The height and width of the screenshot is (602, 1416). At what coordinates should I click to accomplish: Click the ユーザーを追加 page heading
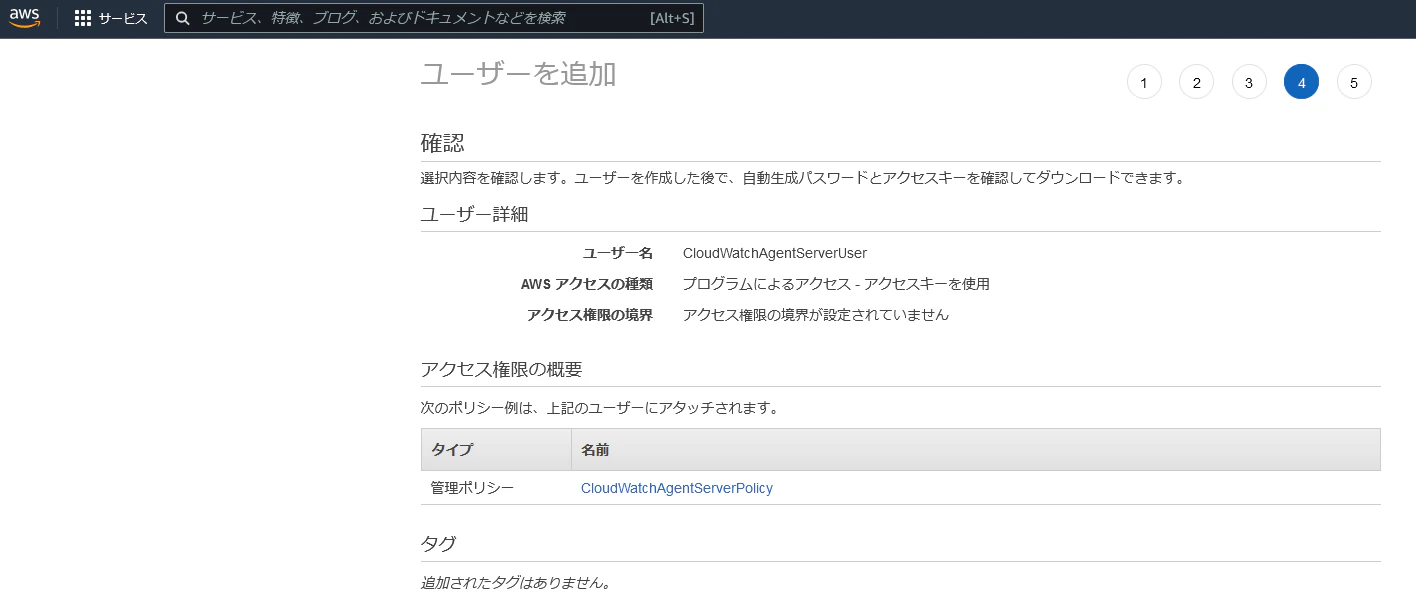(x=518, y=74)
